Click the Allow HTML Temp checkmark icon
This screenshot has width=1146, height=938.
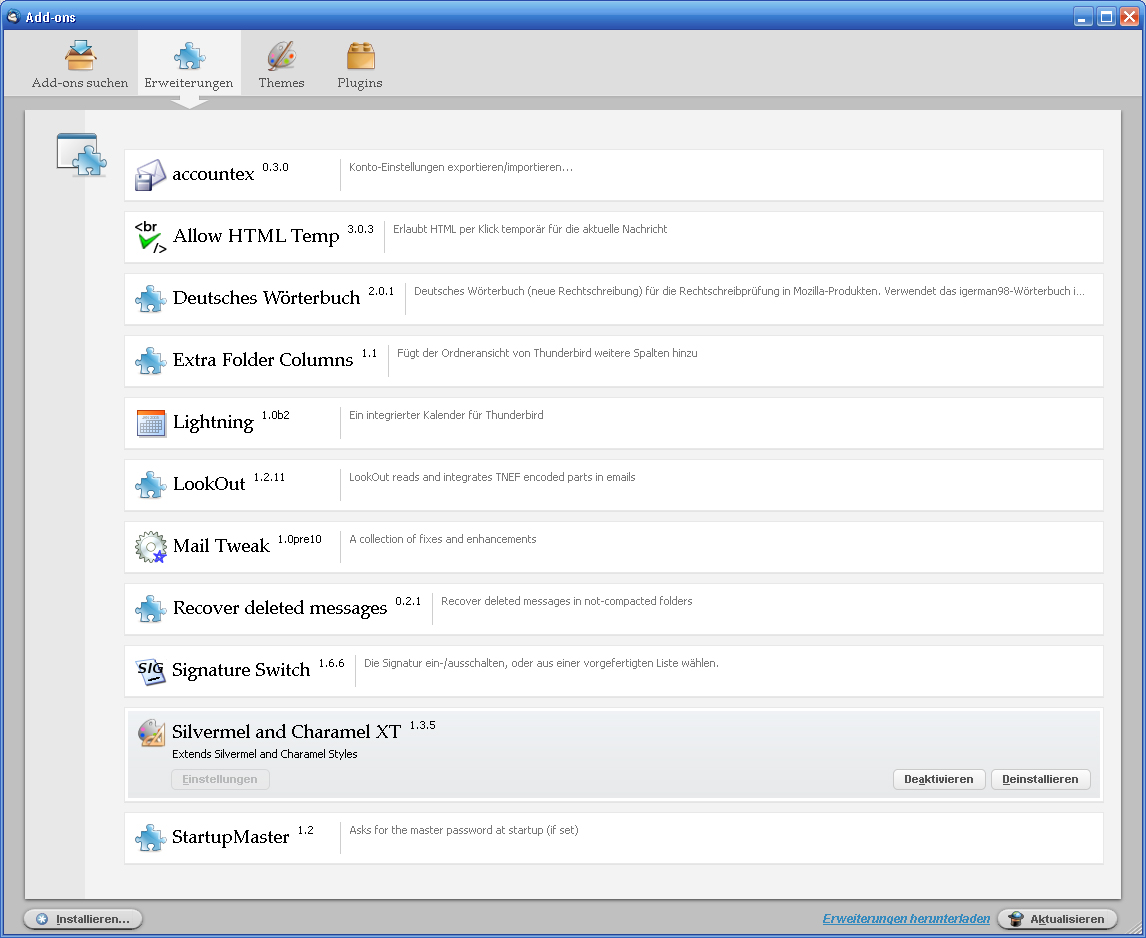[x=150, y=237]
